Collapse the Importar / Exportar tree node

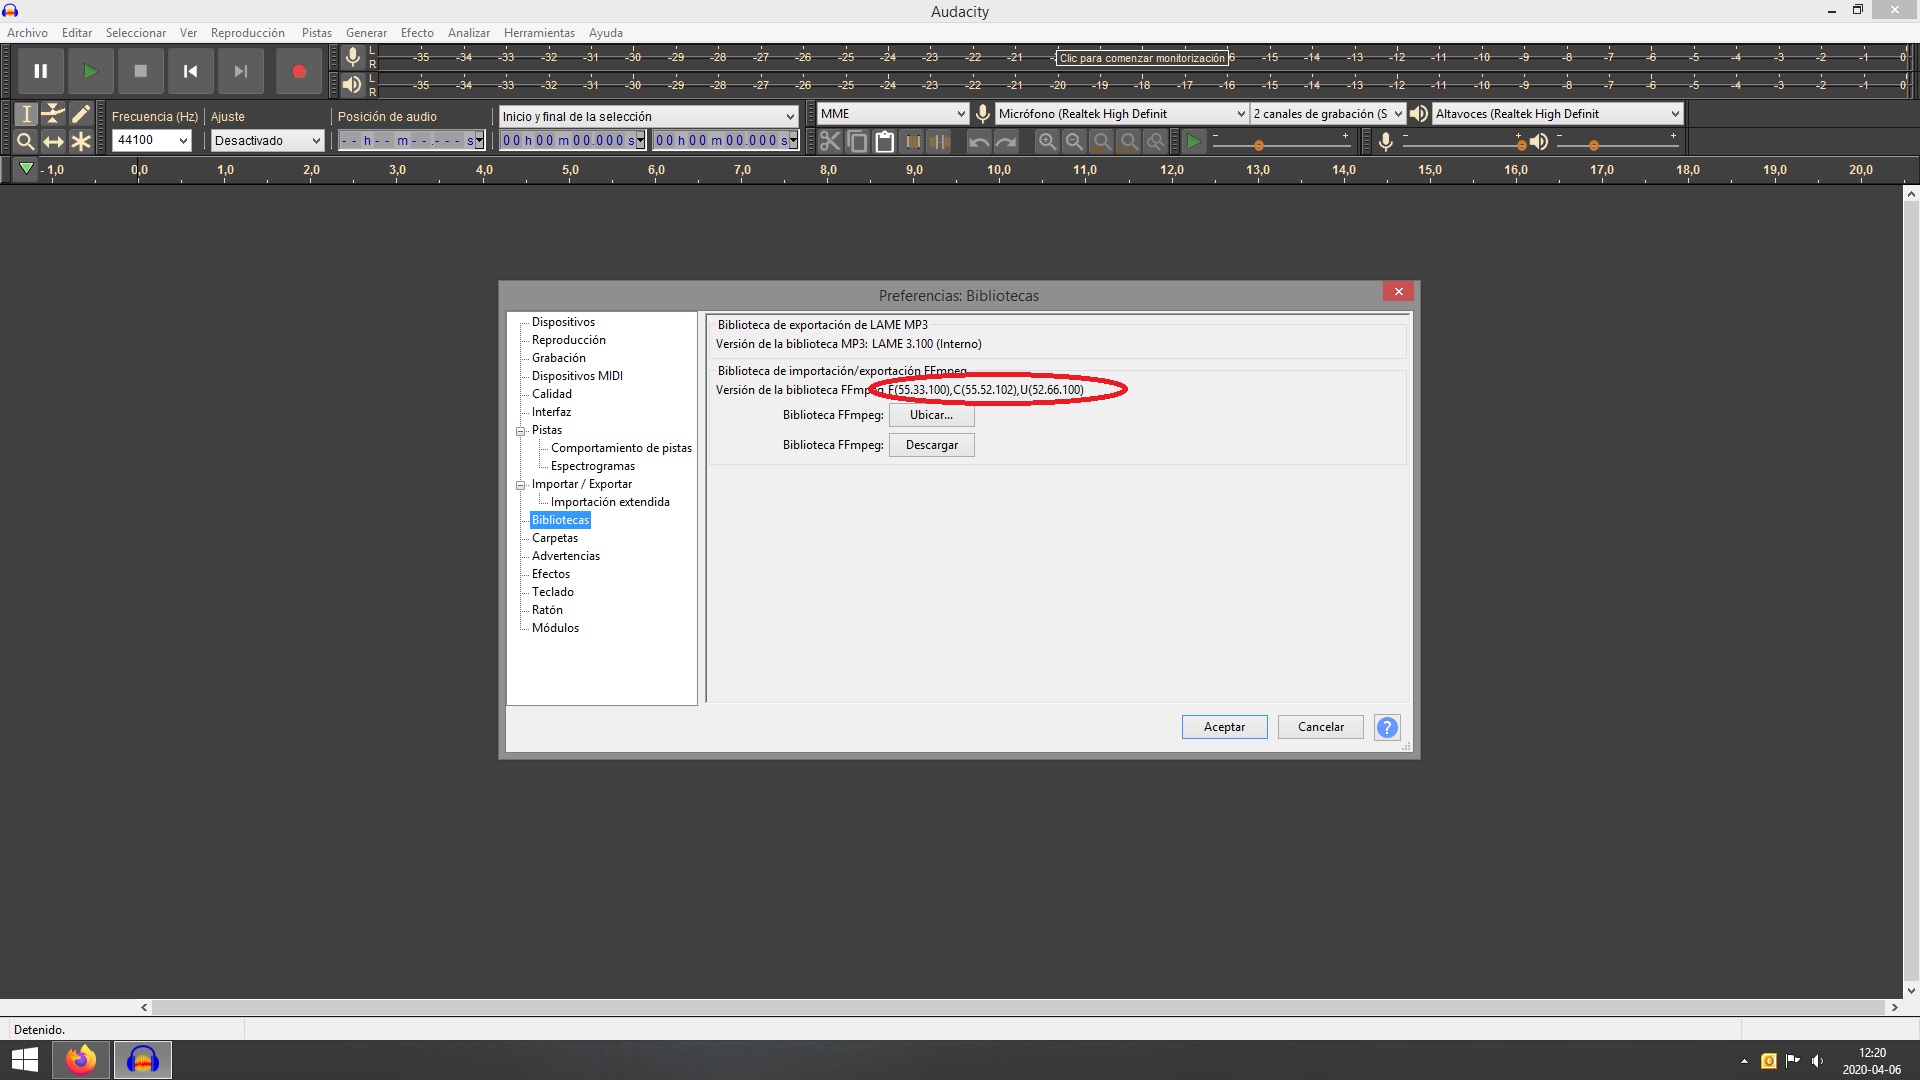click(x=521, y=485)
